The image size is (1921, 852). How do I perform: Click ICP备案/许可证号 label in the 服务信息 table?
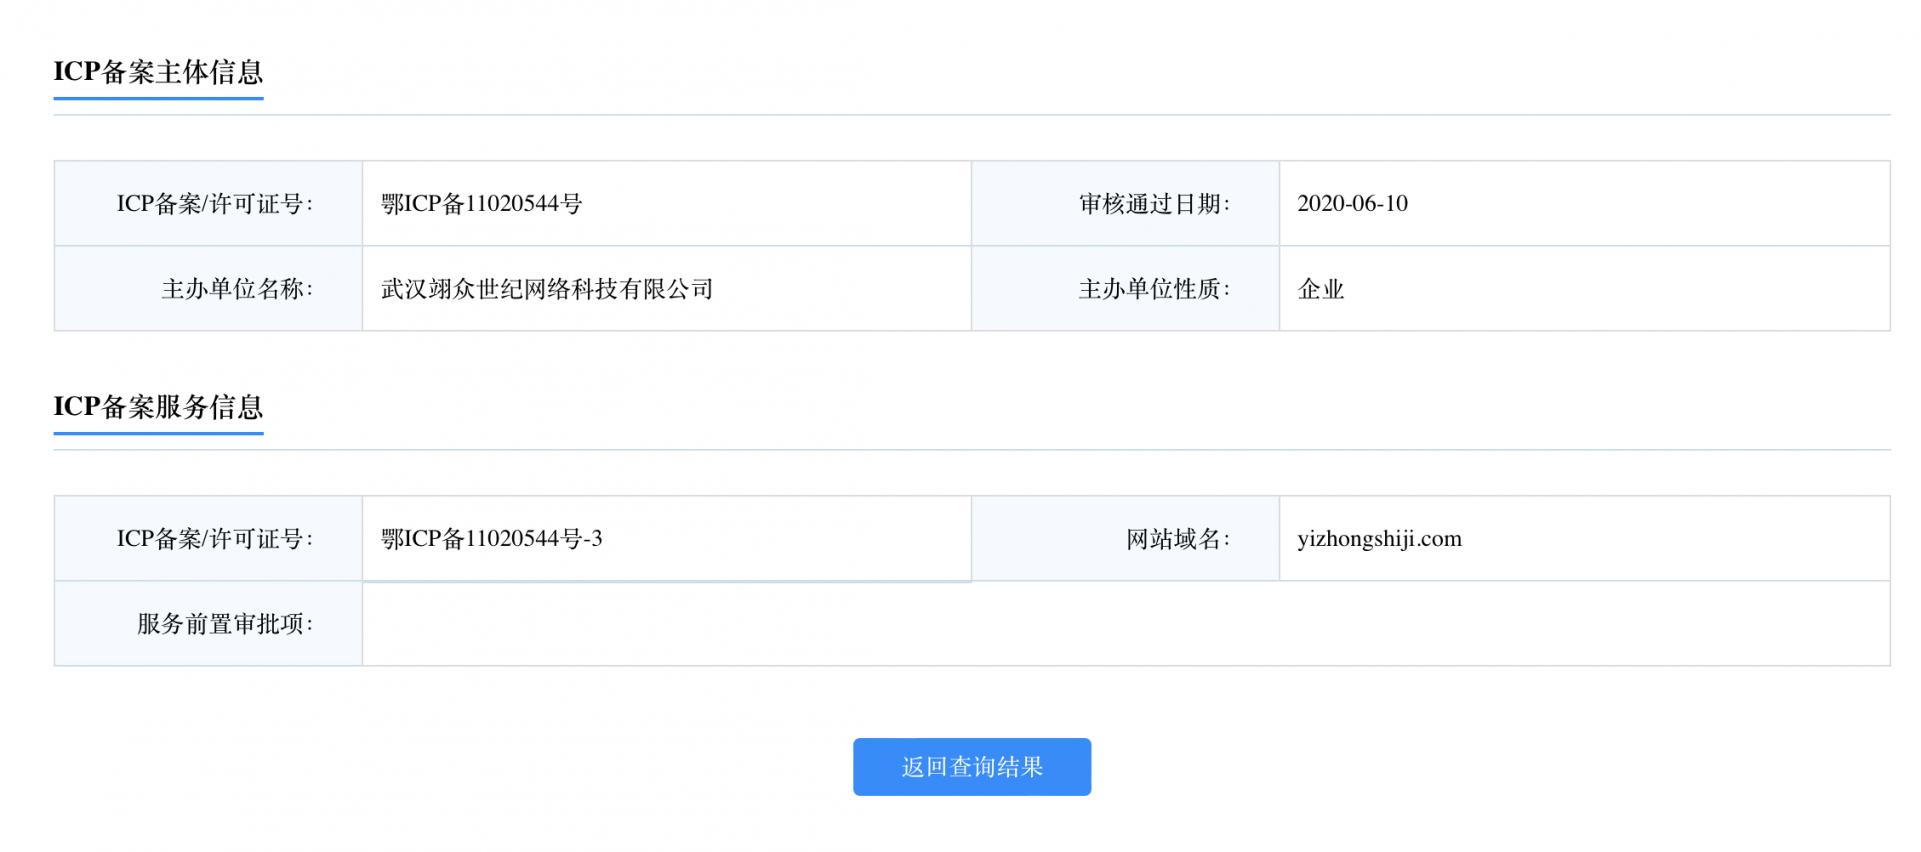(215, 539)
